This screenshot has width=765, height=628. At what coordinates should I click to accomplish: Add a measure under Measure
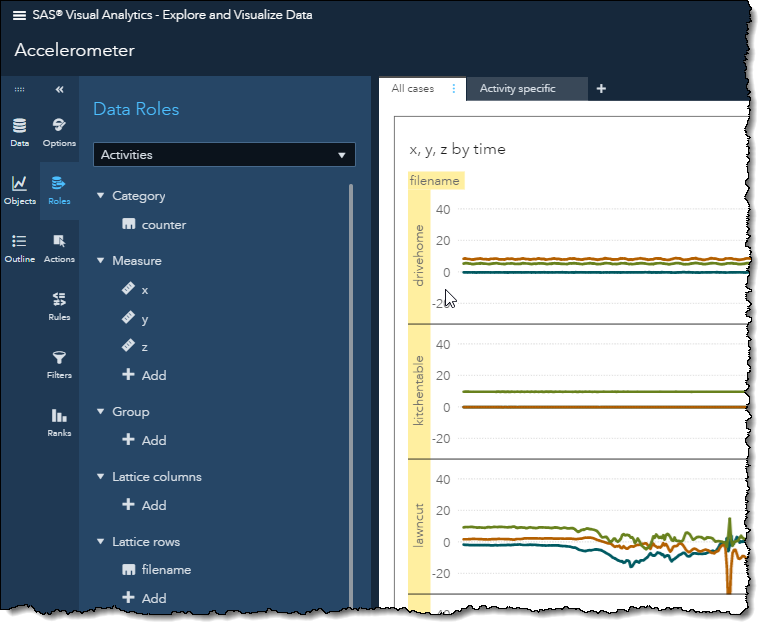pyautogui.click(x=144, y=375)
